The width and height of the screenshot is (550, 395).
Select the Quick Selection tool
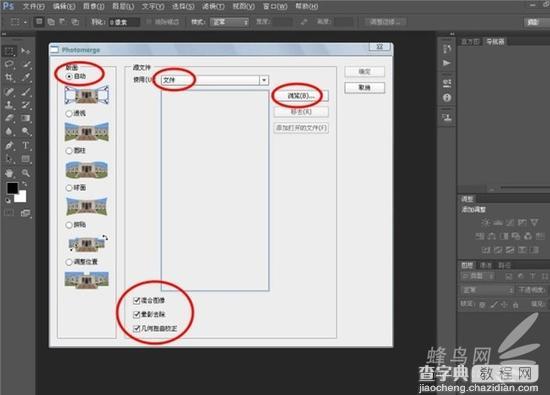coord(26,64)
